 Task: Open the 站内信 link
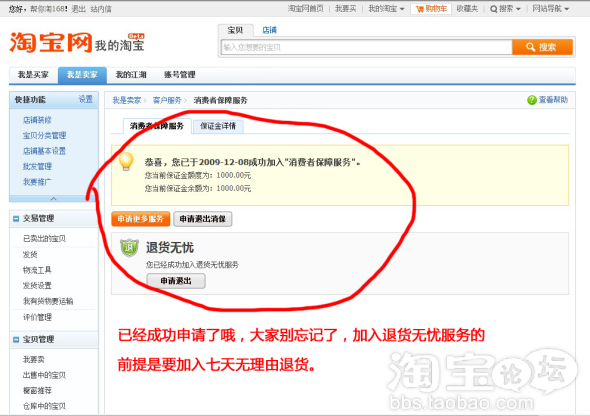(x=101, y=9)
